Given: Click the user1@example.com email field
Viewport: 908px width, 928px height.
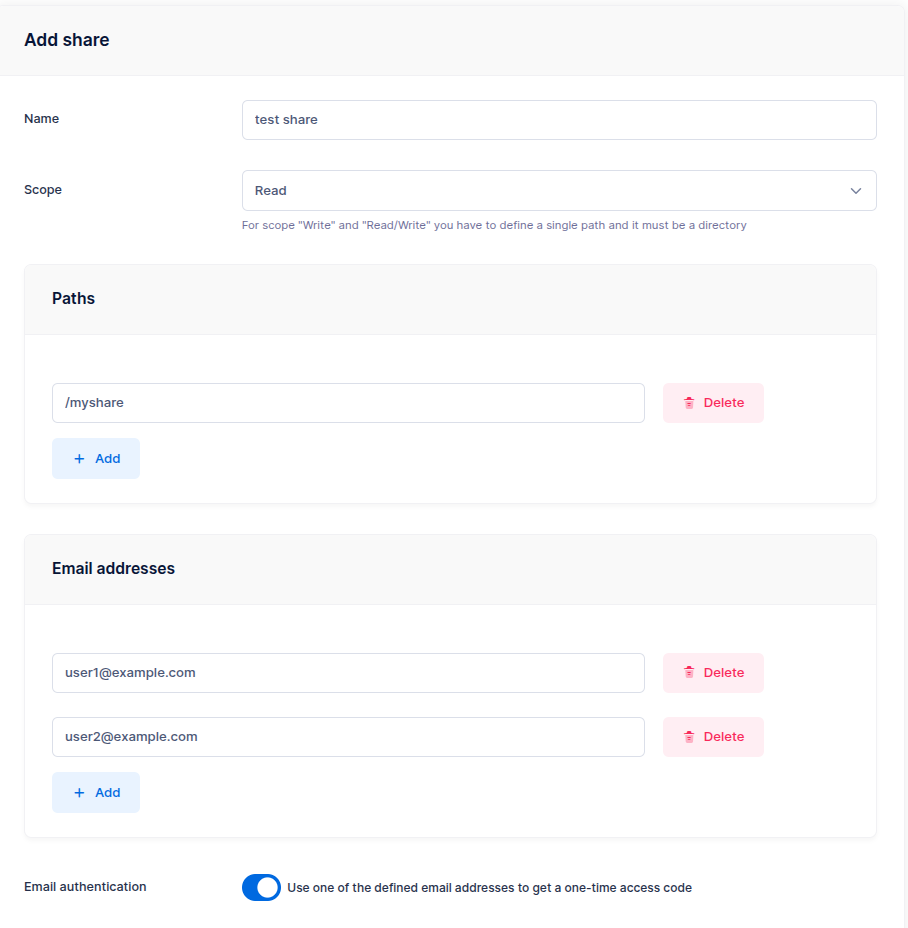Looking at the screenshot, I should (348, 673).
